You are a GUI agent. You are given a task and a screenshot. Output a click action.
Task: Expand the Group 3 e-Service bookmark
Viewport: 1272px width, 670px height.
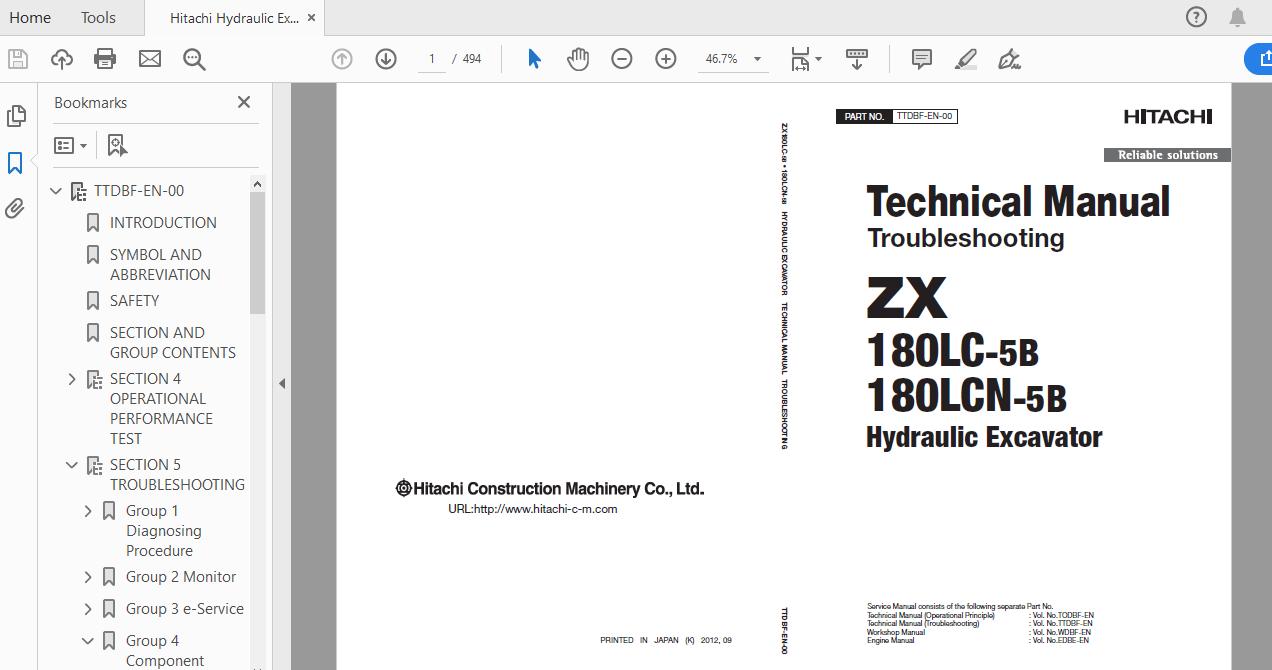88,609
